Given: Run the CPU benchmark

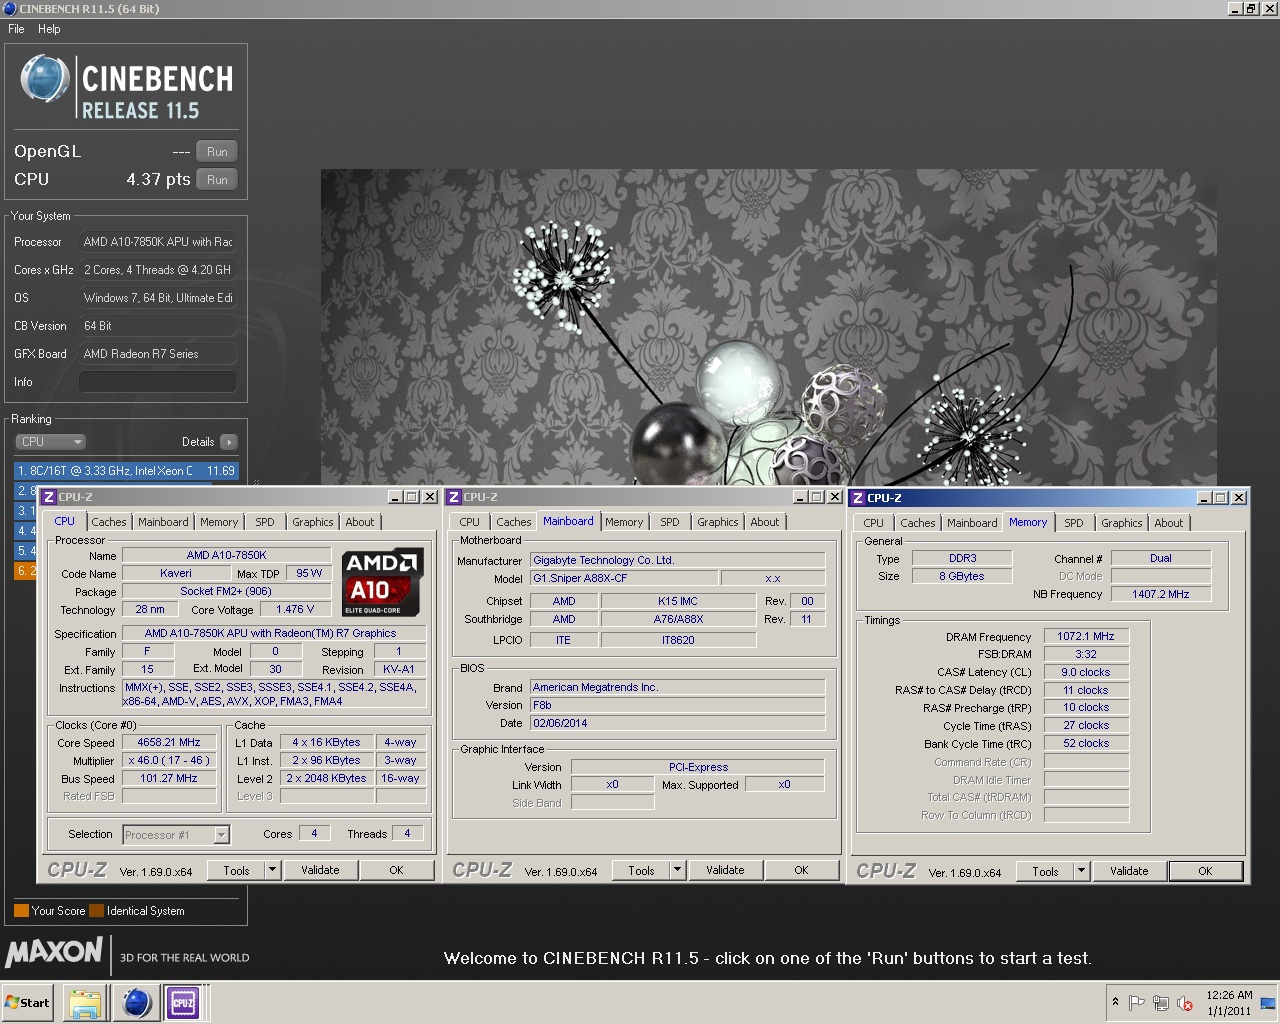Looking at the screenshot, I should click(217, 180).
